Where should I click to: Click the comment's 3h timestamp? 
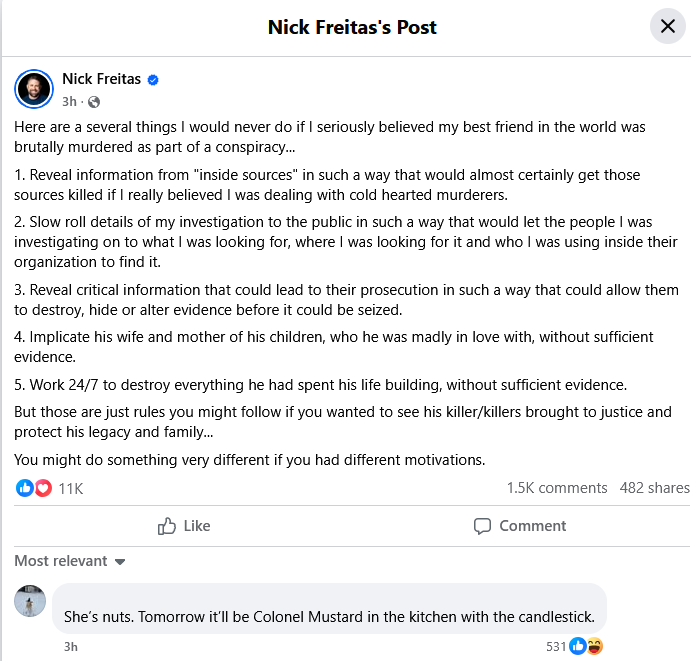coord(70,646)
